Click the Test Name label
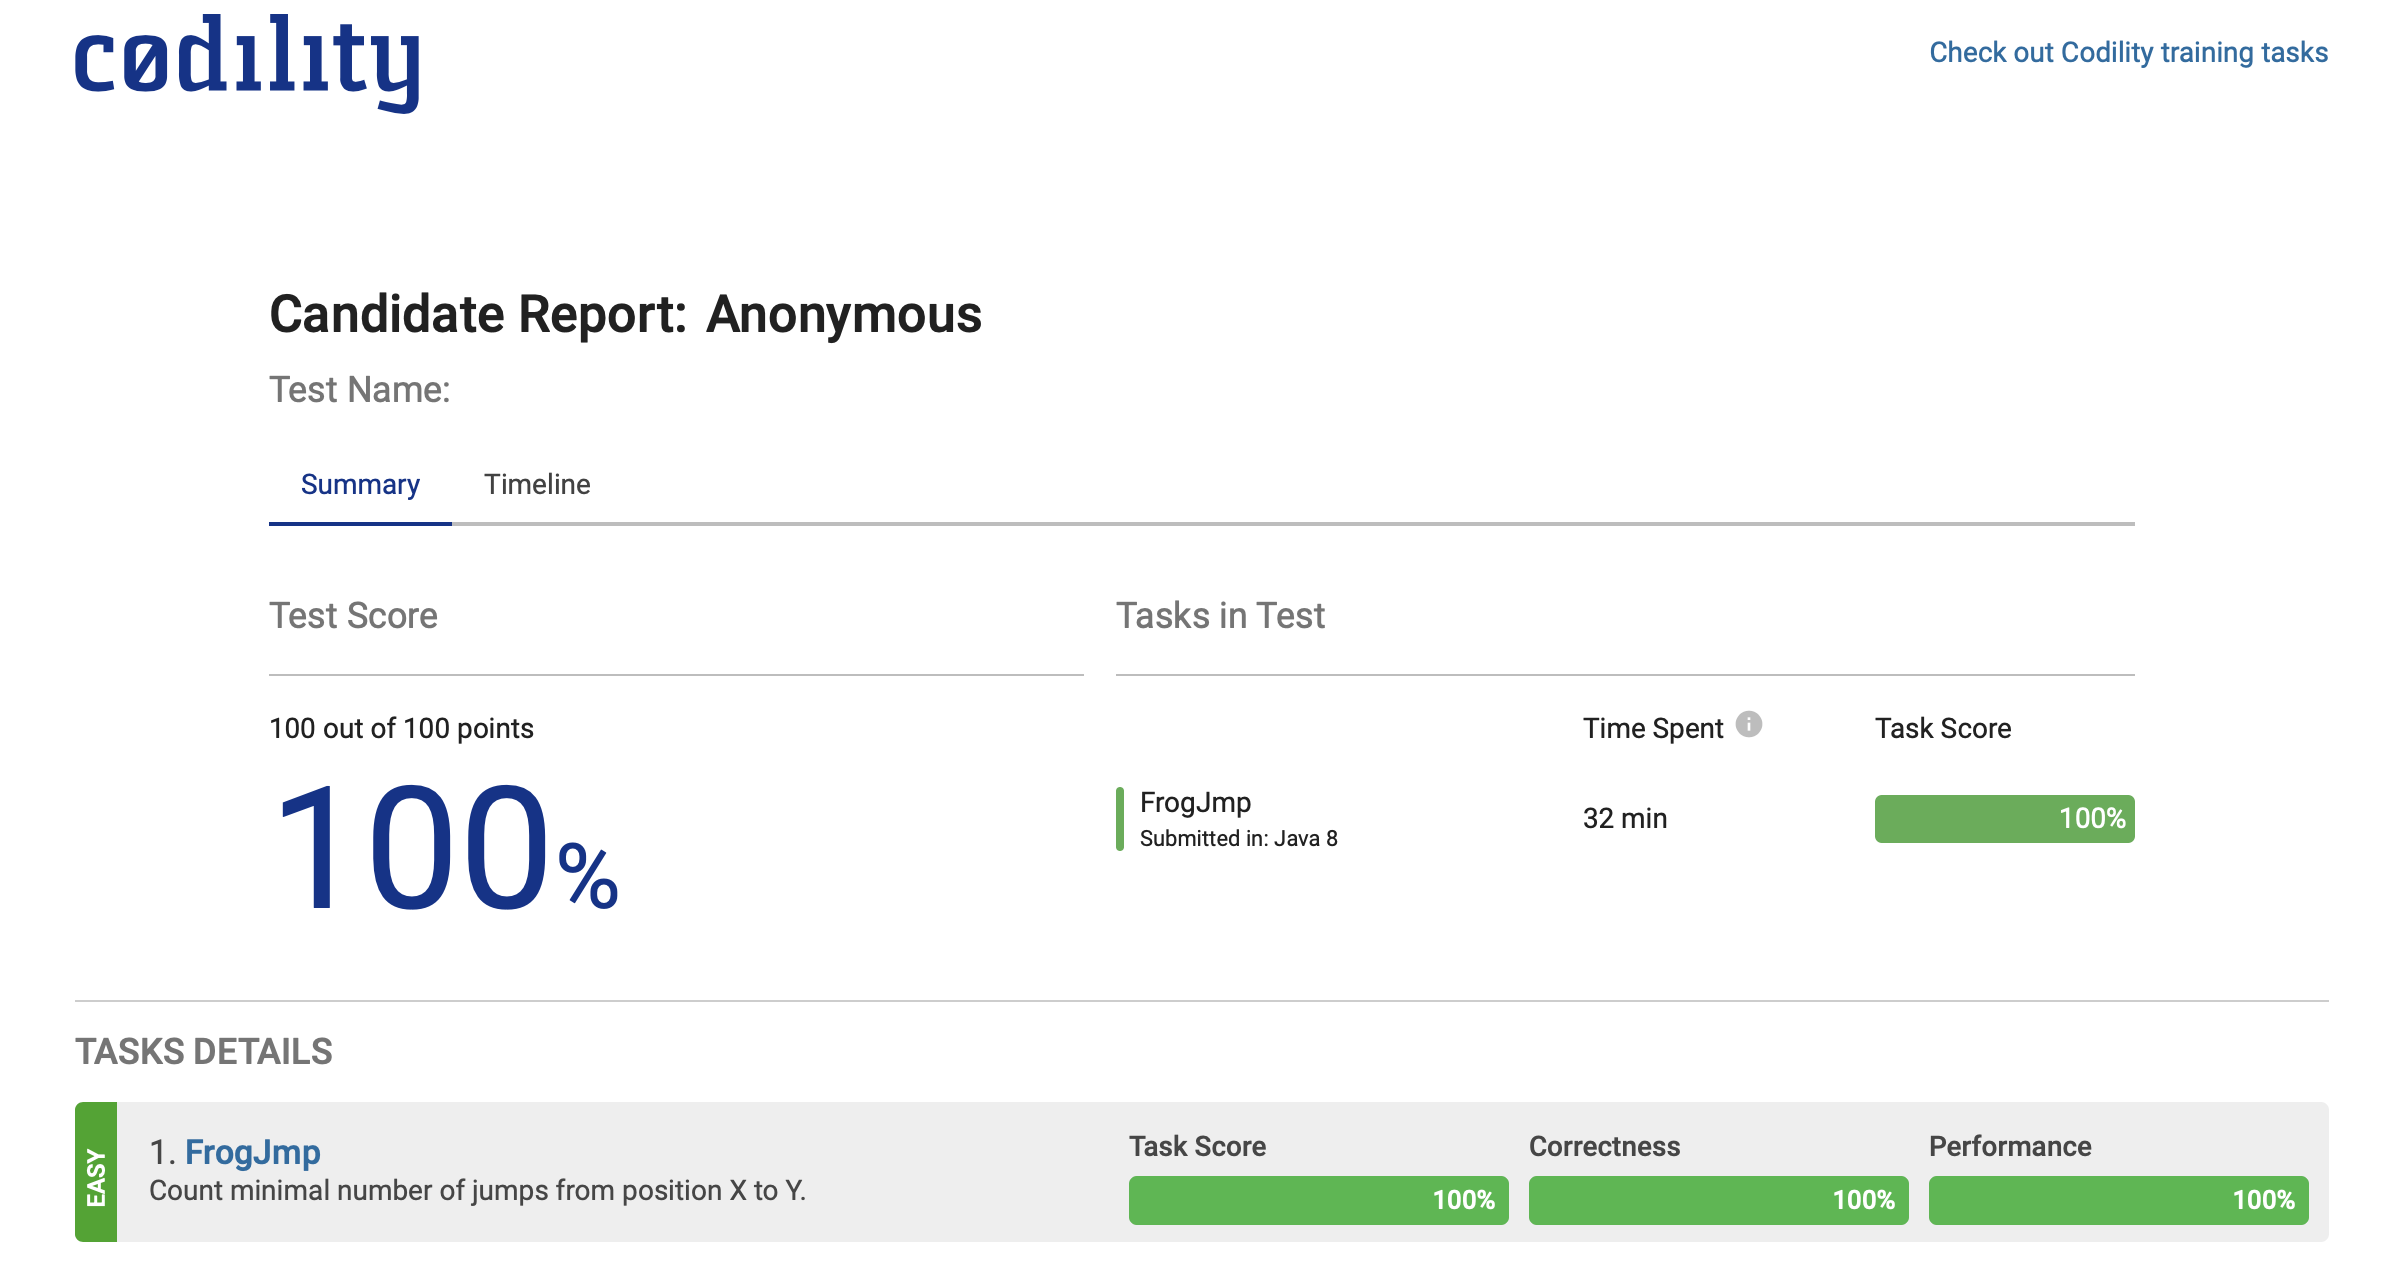Image resolution: width=2402 pixels, height=1280 pixels. (x=360, y=390)
